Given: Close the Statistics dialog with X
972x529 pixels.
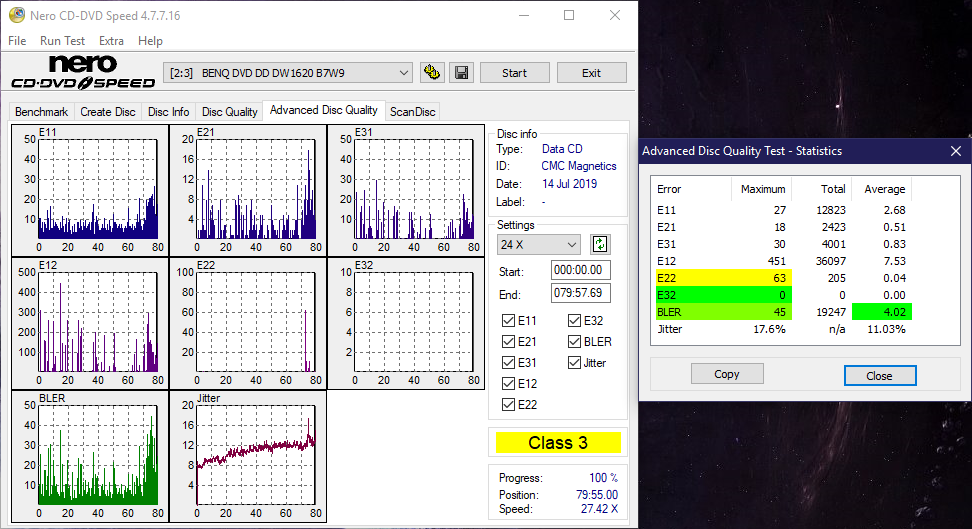Looking at the screenshot, I should (x=956, y=151).
